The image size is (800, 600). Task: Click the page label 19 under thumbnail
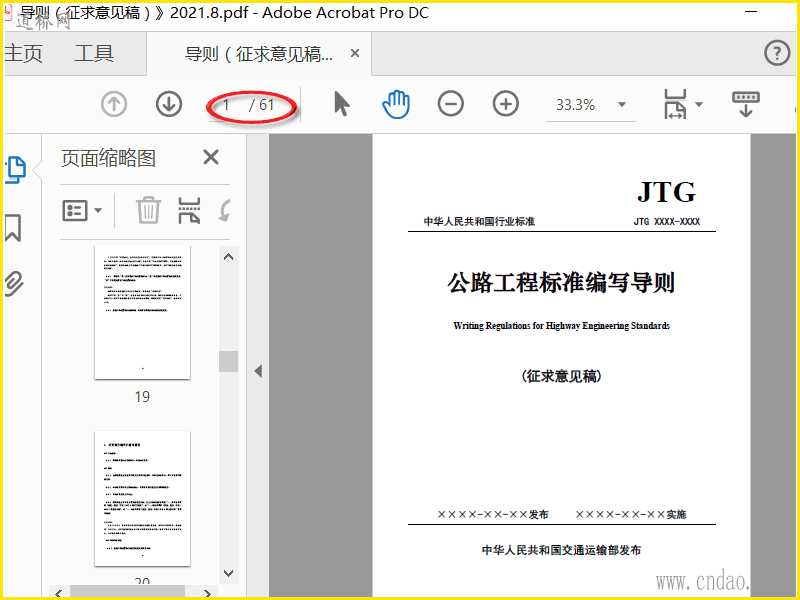[142, 396]
